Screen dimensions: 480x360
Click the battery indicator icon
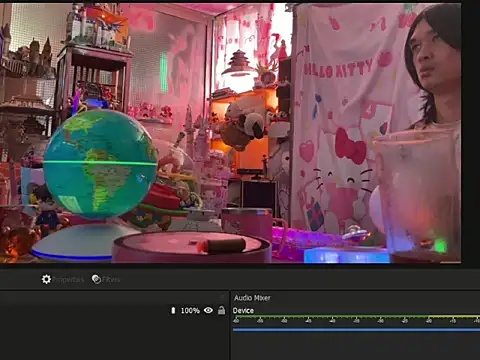tap(173, 311)
